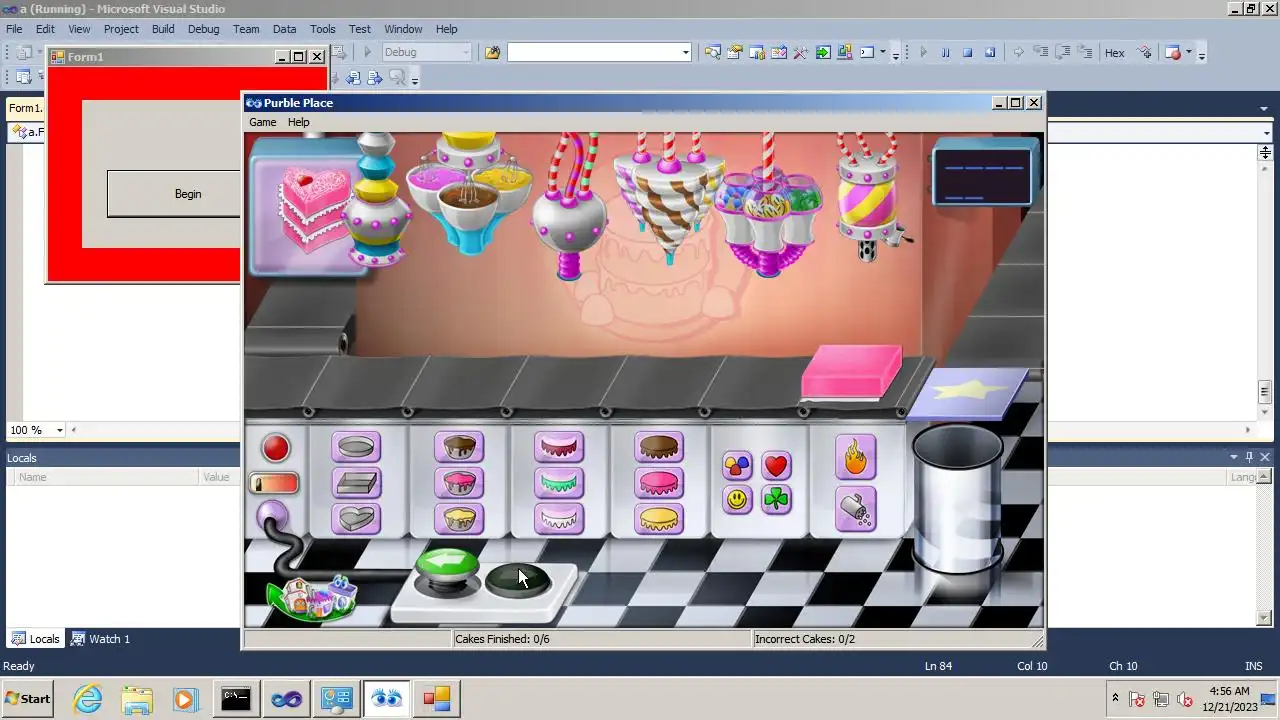This screenshot has width=1280, height=720.
Task: Click the pink cake on the conveyor
Action: pos(852,372)
